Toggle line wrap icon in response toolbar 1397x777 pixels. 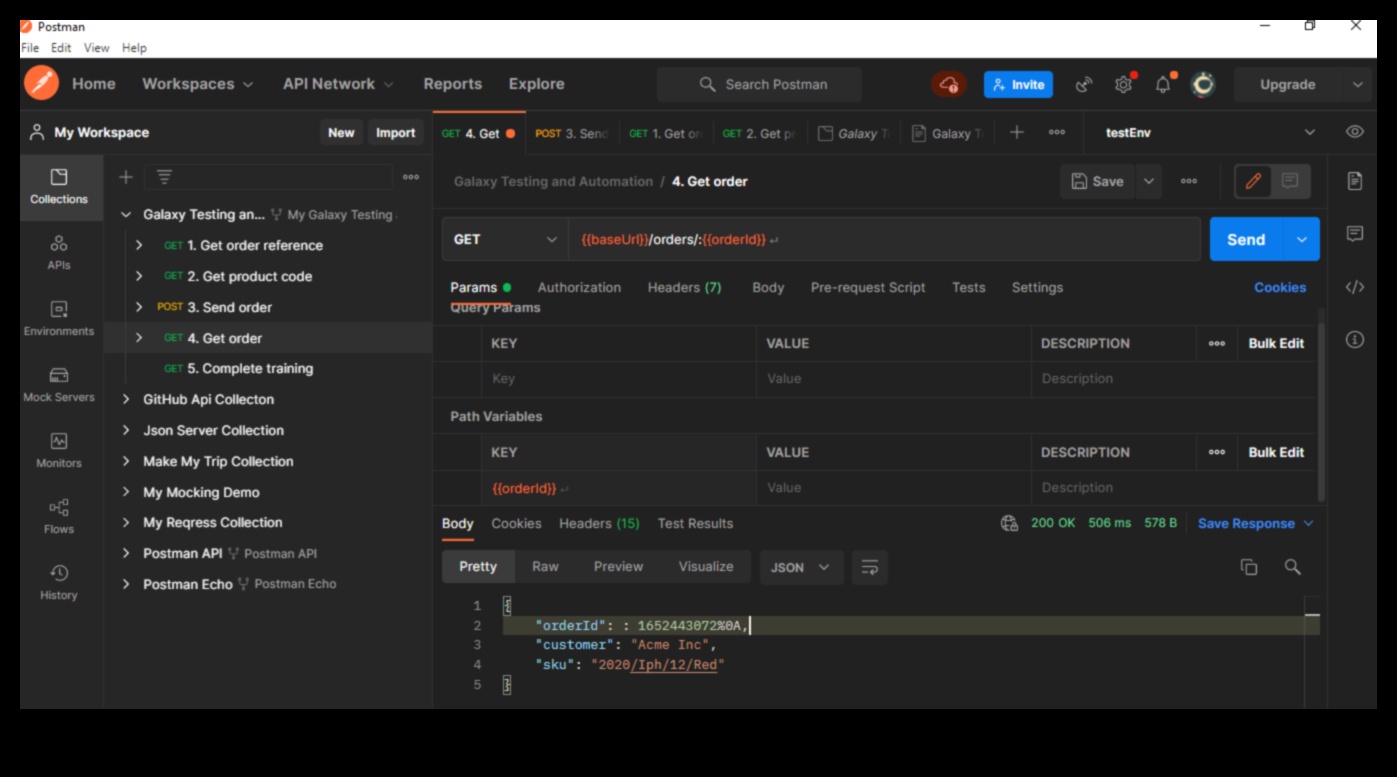pyautogui.click(x=870, y=567)
